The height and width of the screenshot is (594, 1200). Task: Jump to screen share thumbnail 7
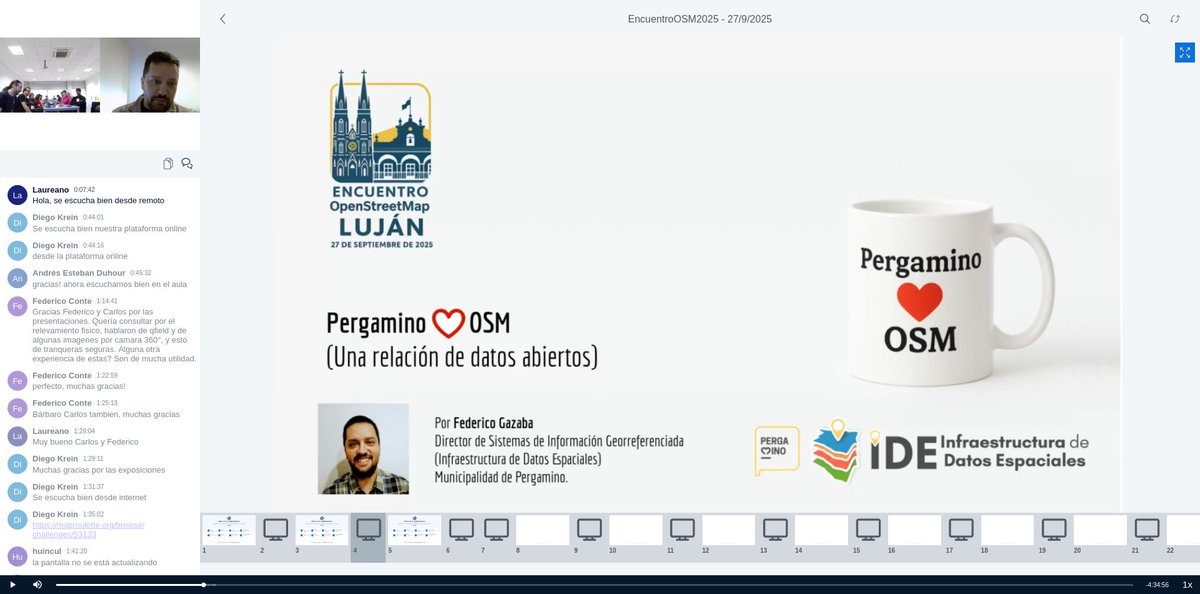tap(496, 530)
